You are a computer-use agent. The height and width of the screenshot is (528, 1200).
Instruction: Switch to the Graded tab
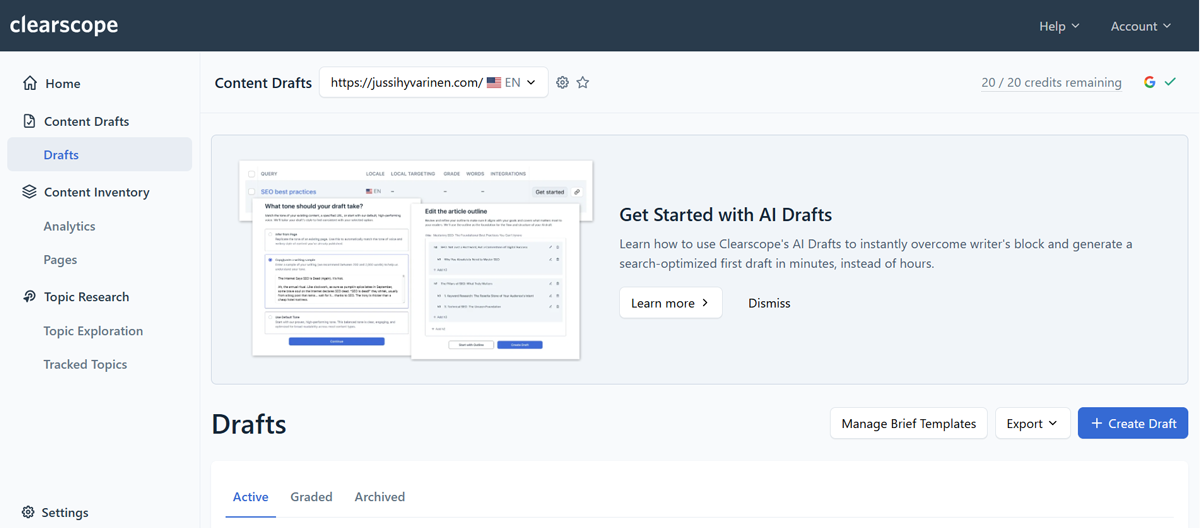311,497
